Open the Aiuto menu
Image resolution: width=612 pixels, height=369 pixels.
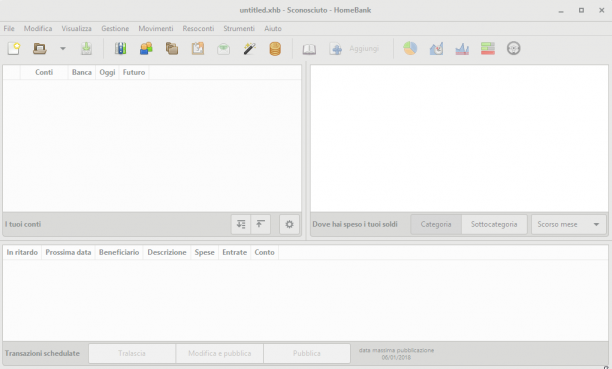(x=273, y=29)
